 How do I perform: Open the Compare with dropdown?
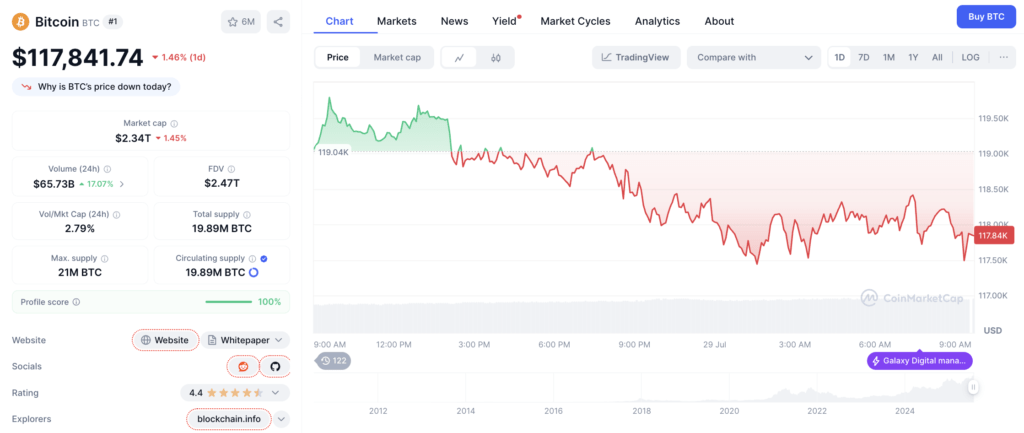754,57
